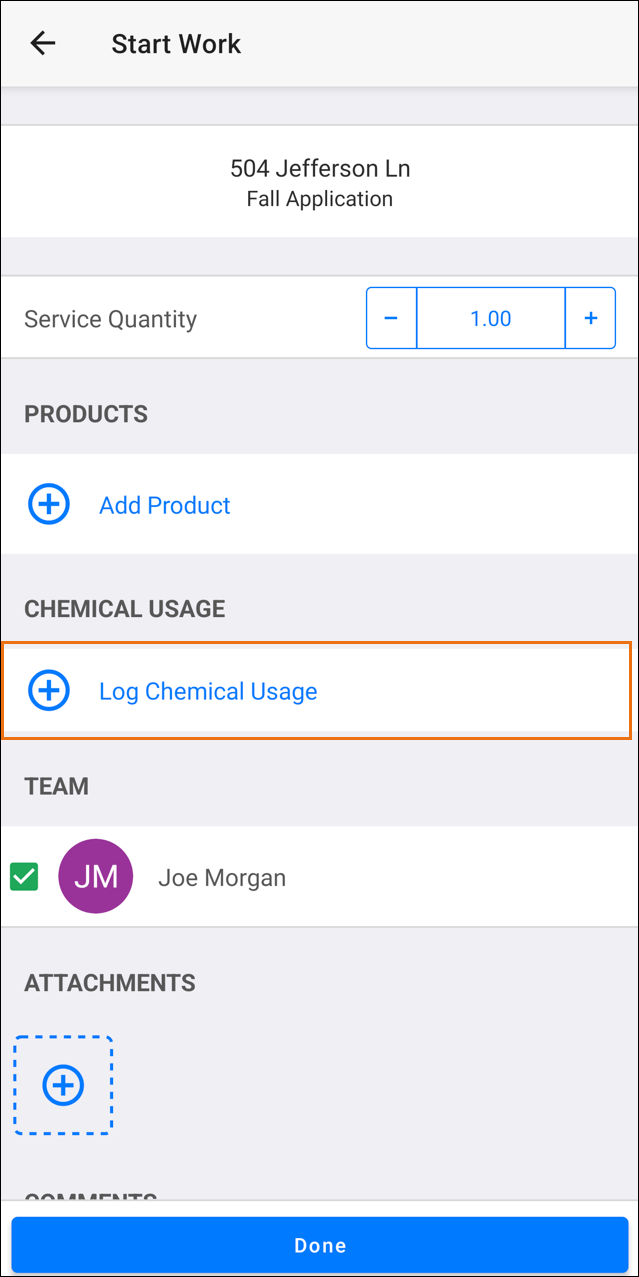Tap the Done button
Viewport: 639px width, 1277px height.
click(319, 1244)
